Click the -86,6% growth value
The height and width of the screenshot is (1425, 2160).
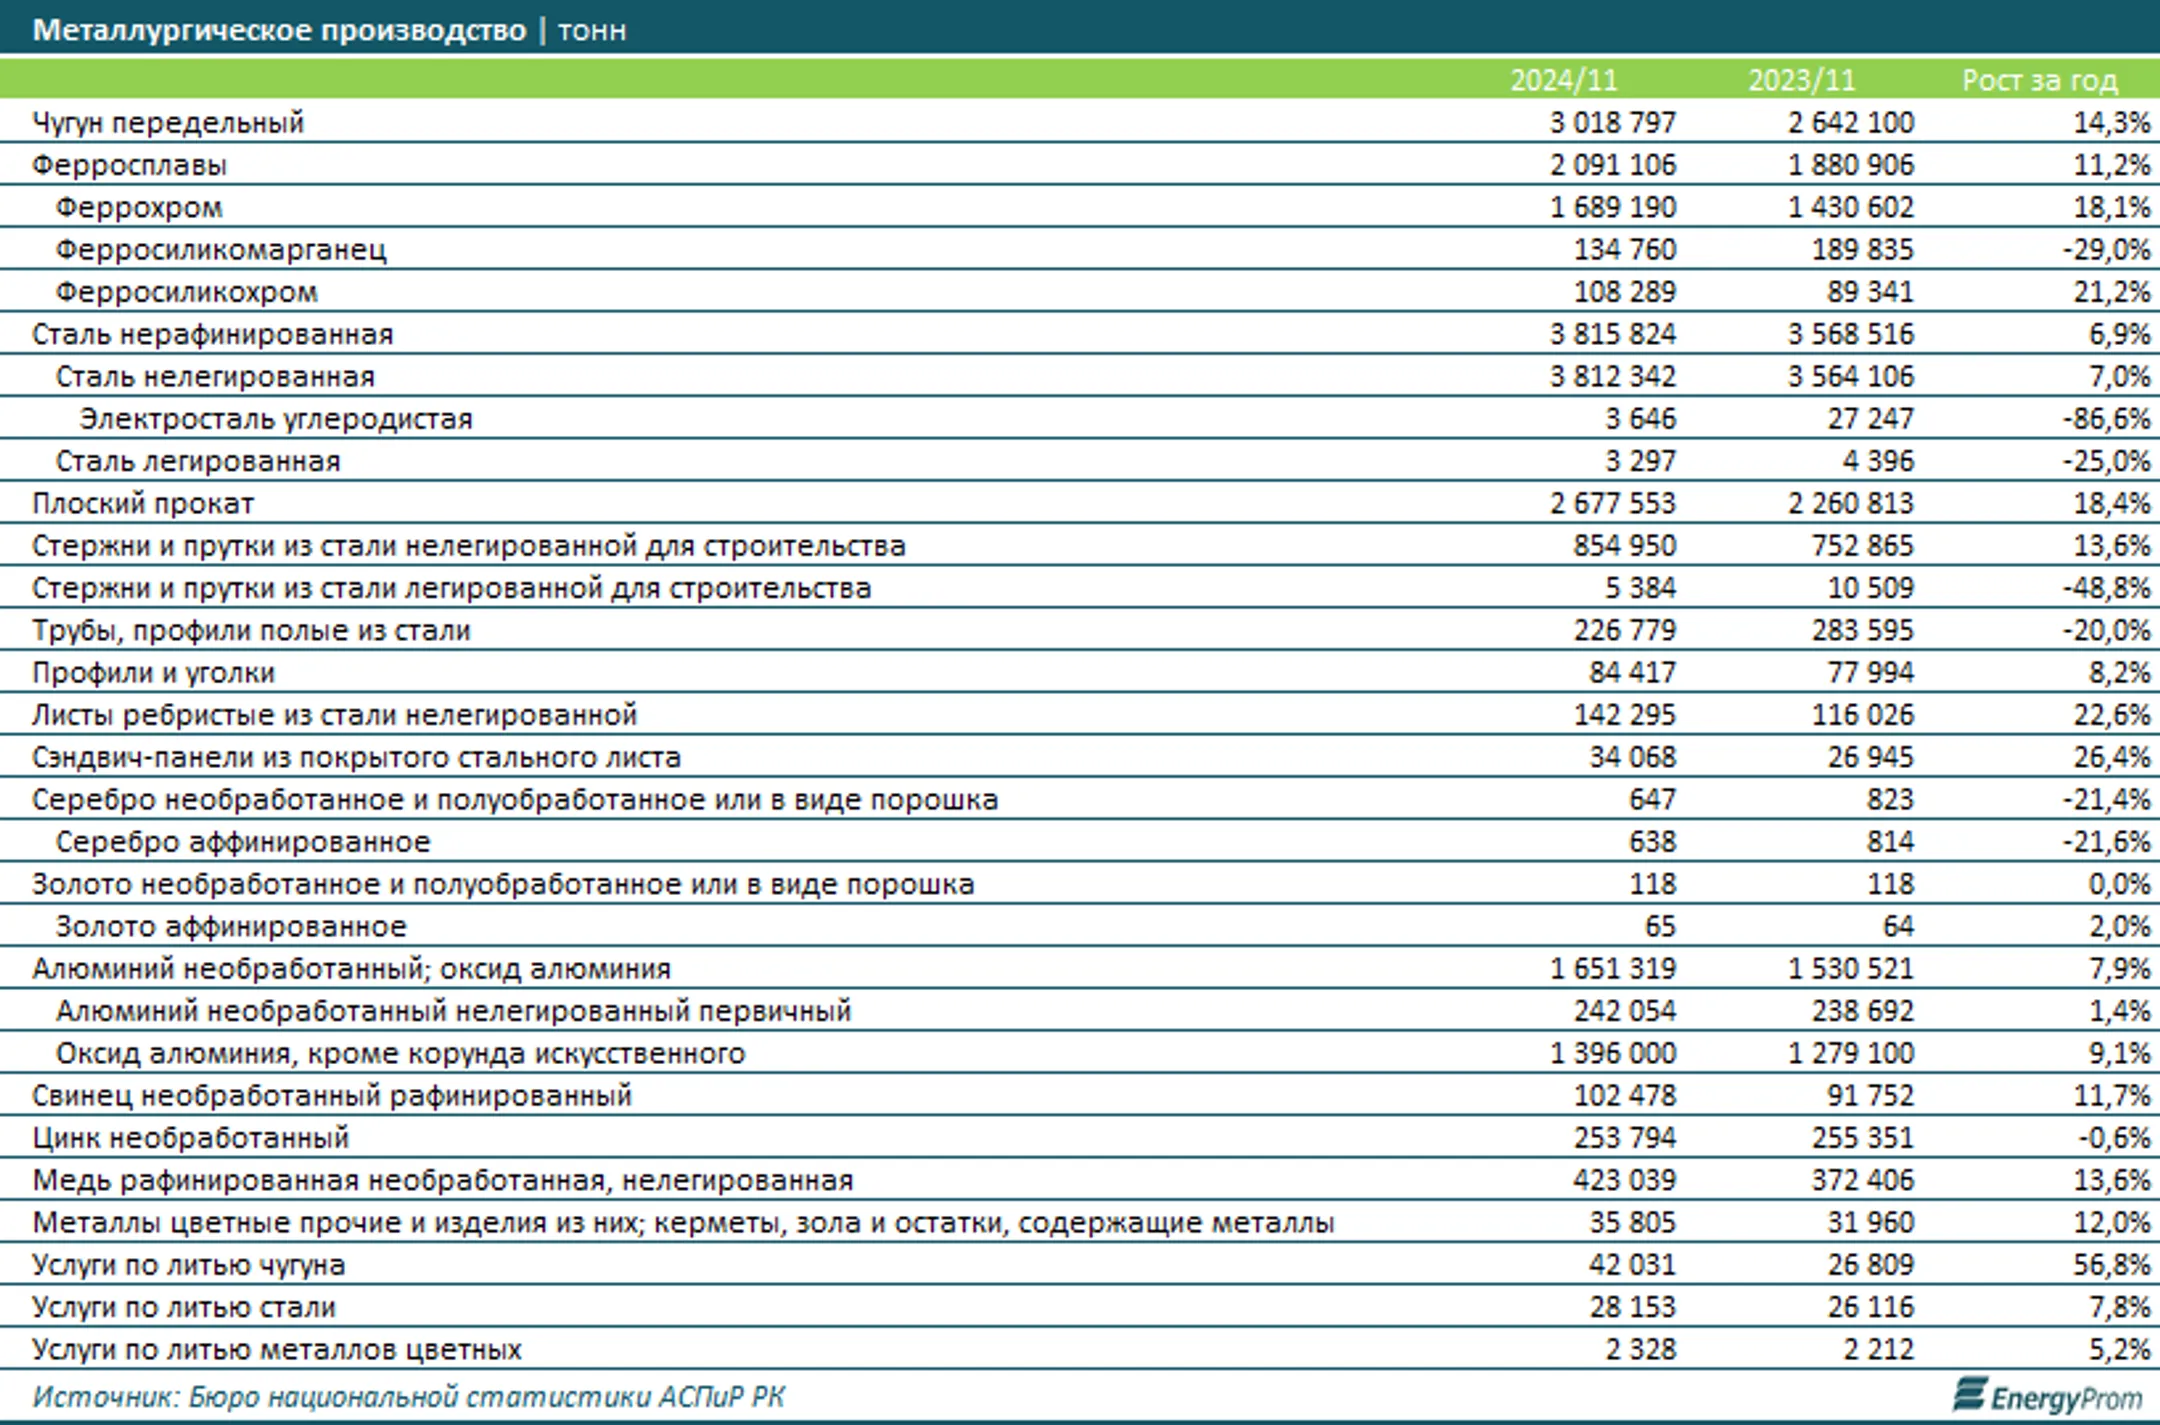pos(2106,418)
